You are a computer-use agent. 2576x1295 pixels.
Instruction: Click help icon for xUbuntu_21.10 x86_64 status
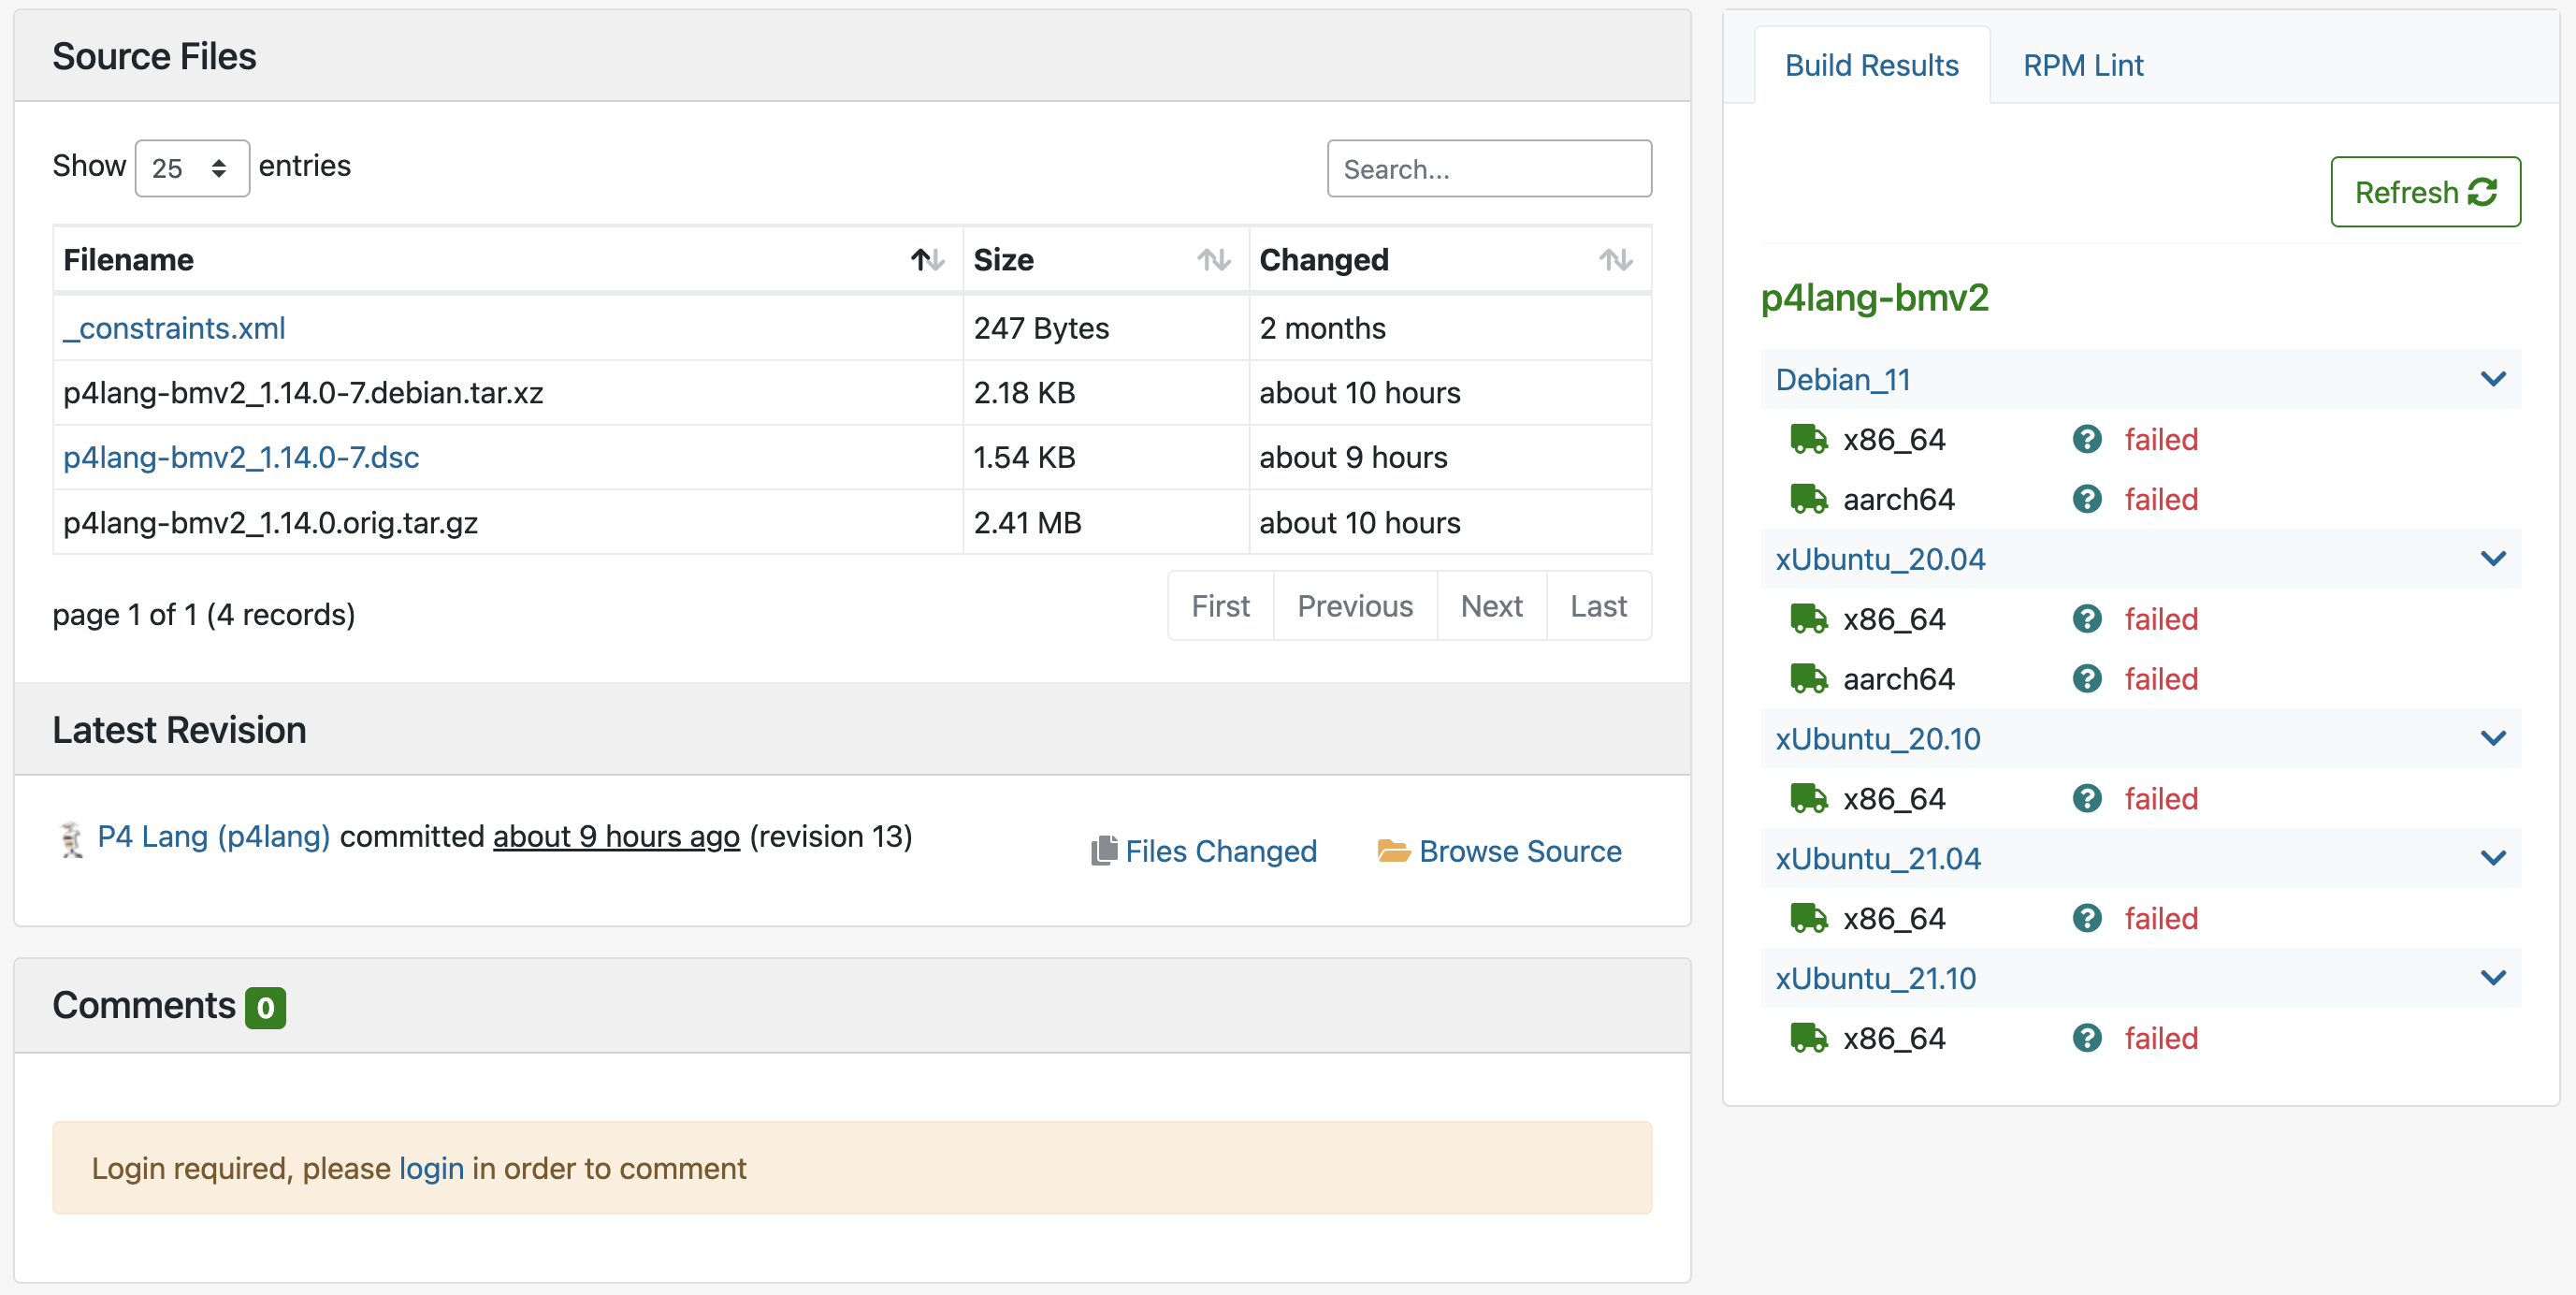point(2087,1038)
